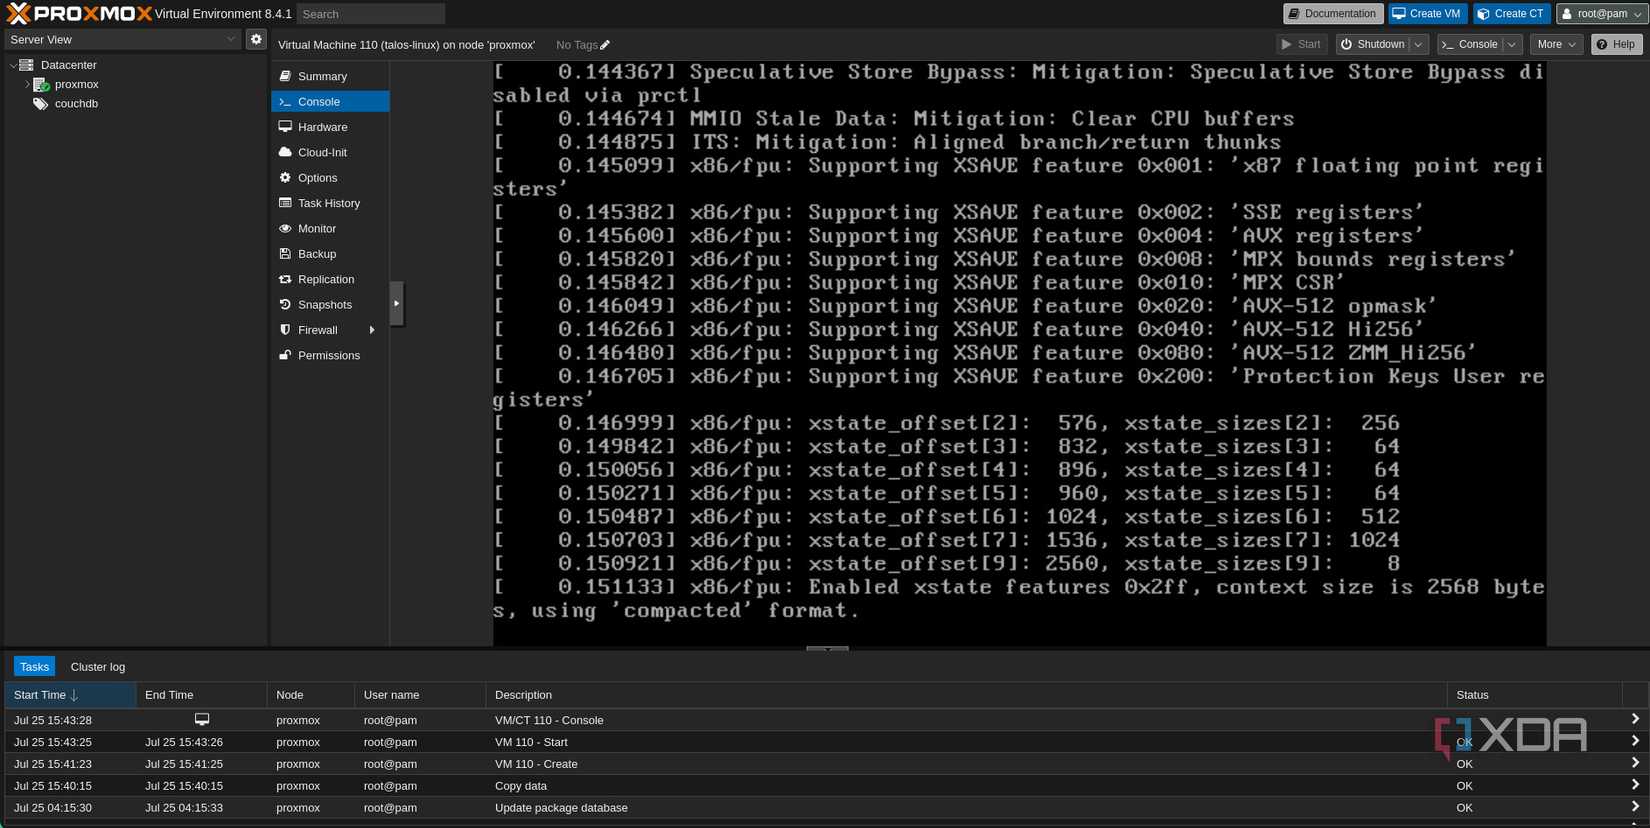Expand the proxmox node in tree

click(x=27, y=85)
